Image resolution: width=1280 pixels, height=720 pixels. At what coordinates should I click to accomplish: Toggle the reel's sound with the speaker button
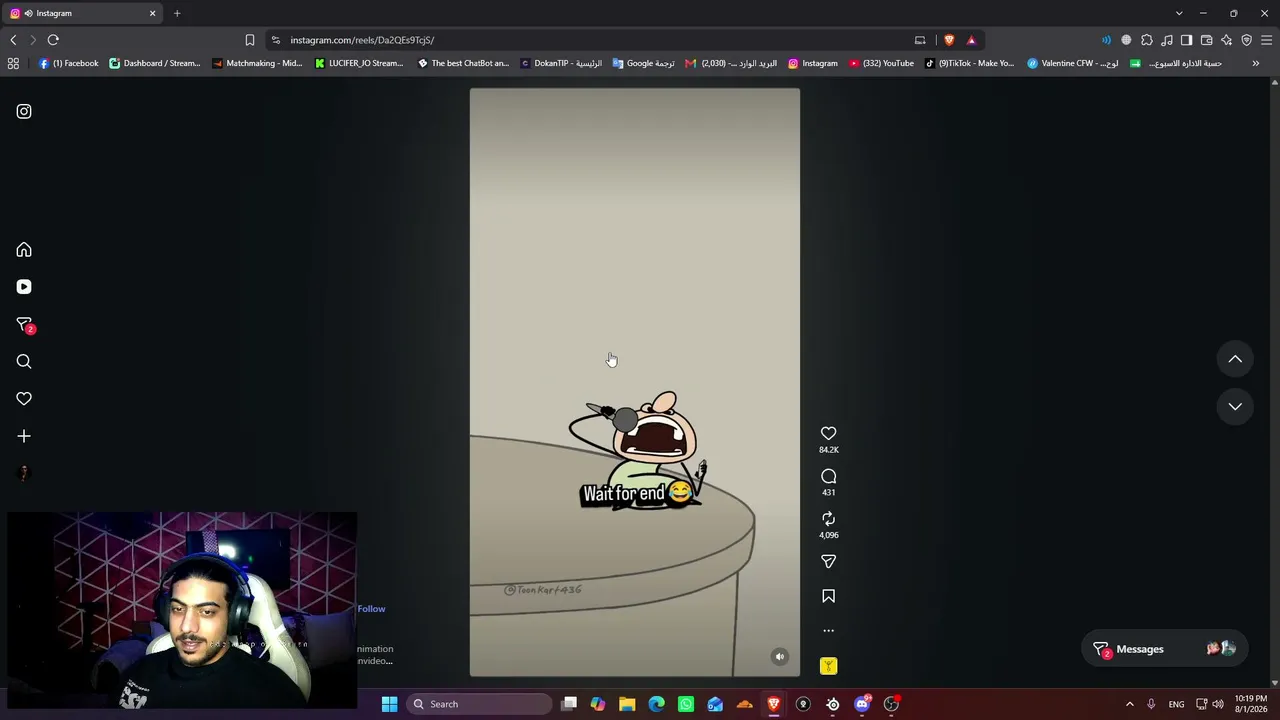tap(780, 657)
